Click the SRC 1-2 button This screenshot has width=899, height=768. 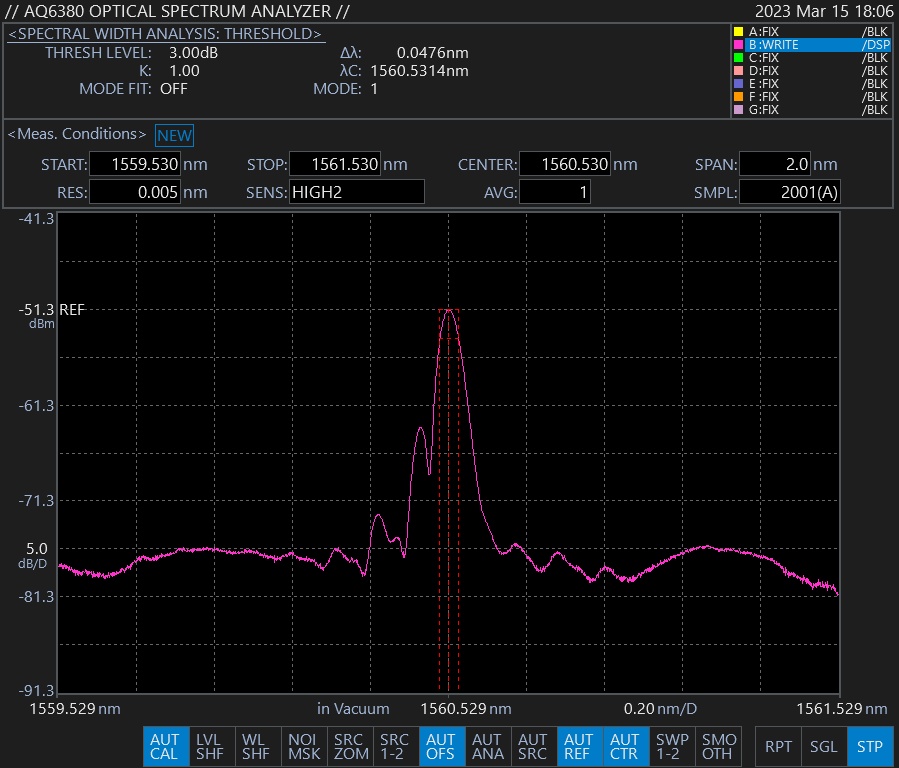click(395, 746)
